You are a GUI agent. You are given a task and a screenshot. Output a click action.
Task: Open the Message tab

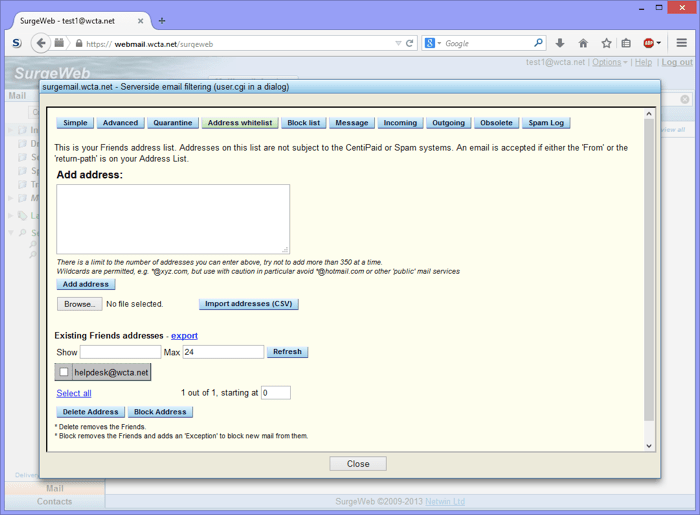tap(352, 123)
